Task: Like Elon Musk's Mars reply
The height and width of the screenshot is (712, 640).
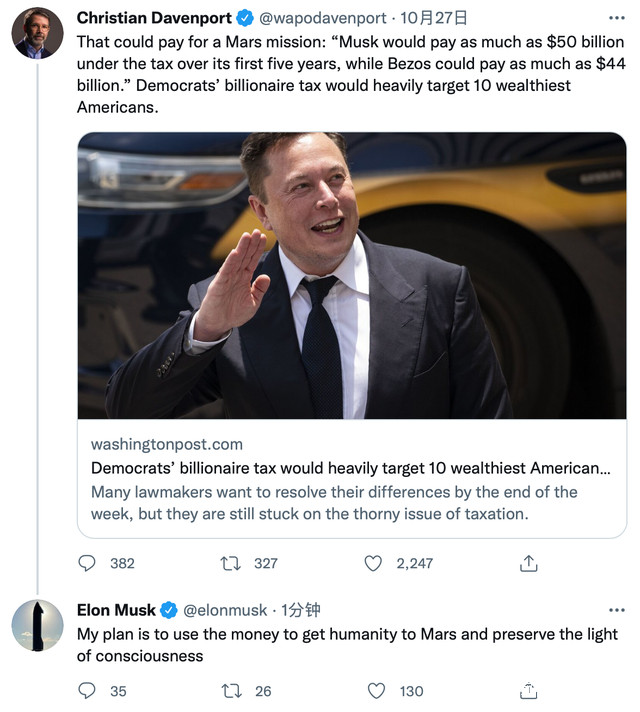Action: tap(377, 690)
